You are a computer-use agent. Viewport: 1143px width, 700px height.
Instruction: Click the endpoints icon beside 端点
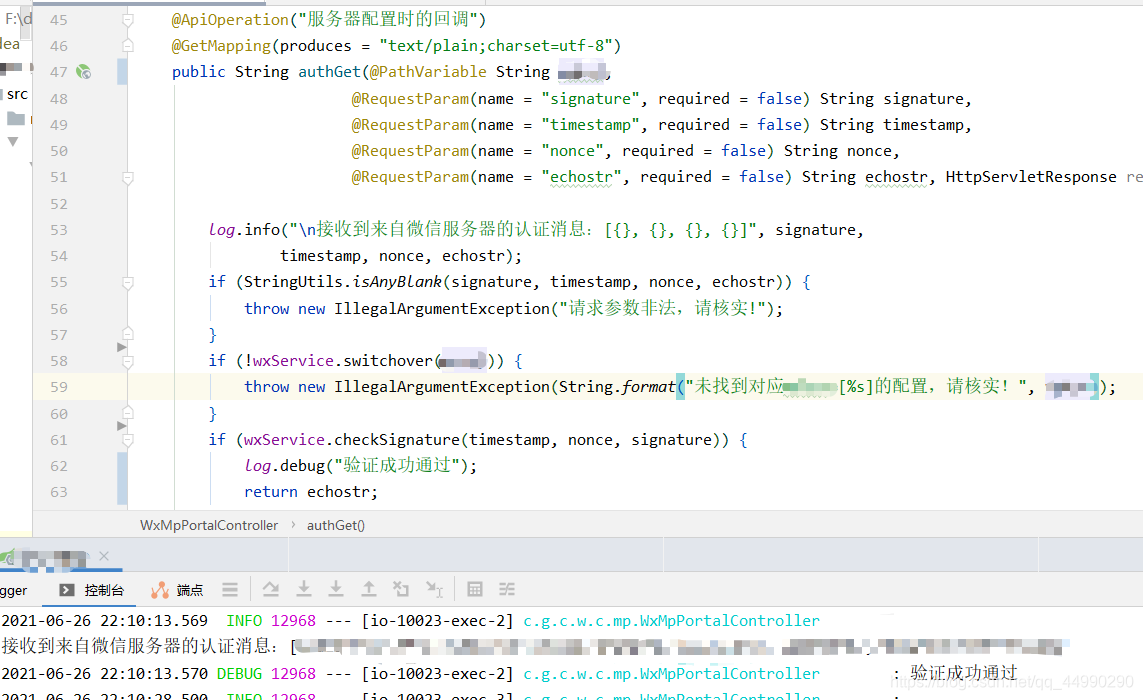(160, 590)
